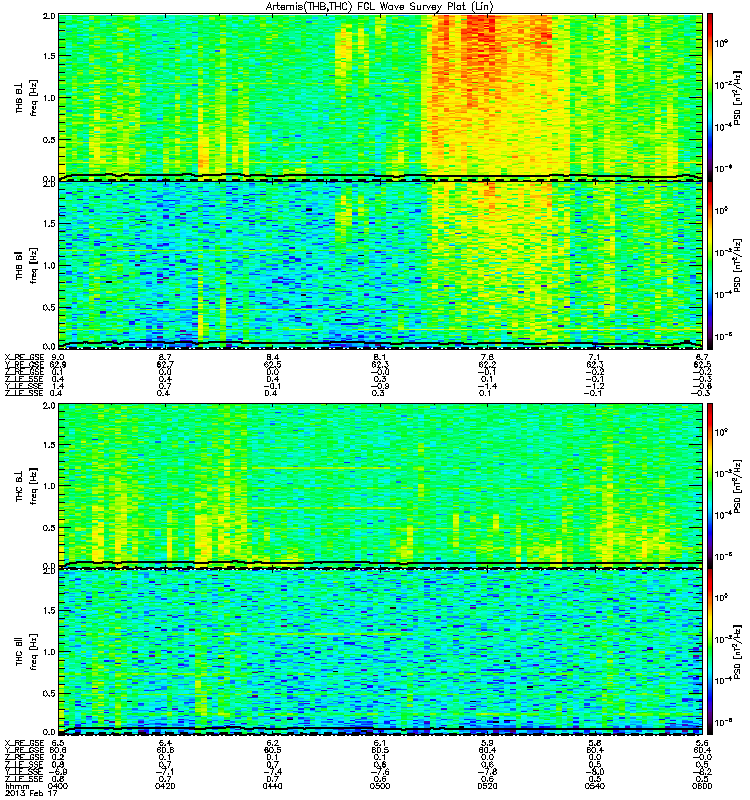Click the "1.5" tick of THB B⊥ panel
Viewport: 750px width, 800px height.
[49, 56]
